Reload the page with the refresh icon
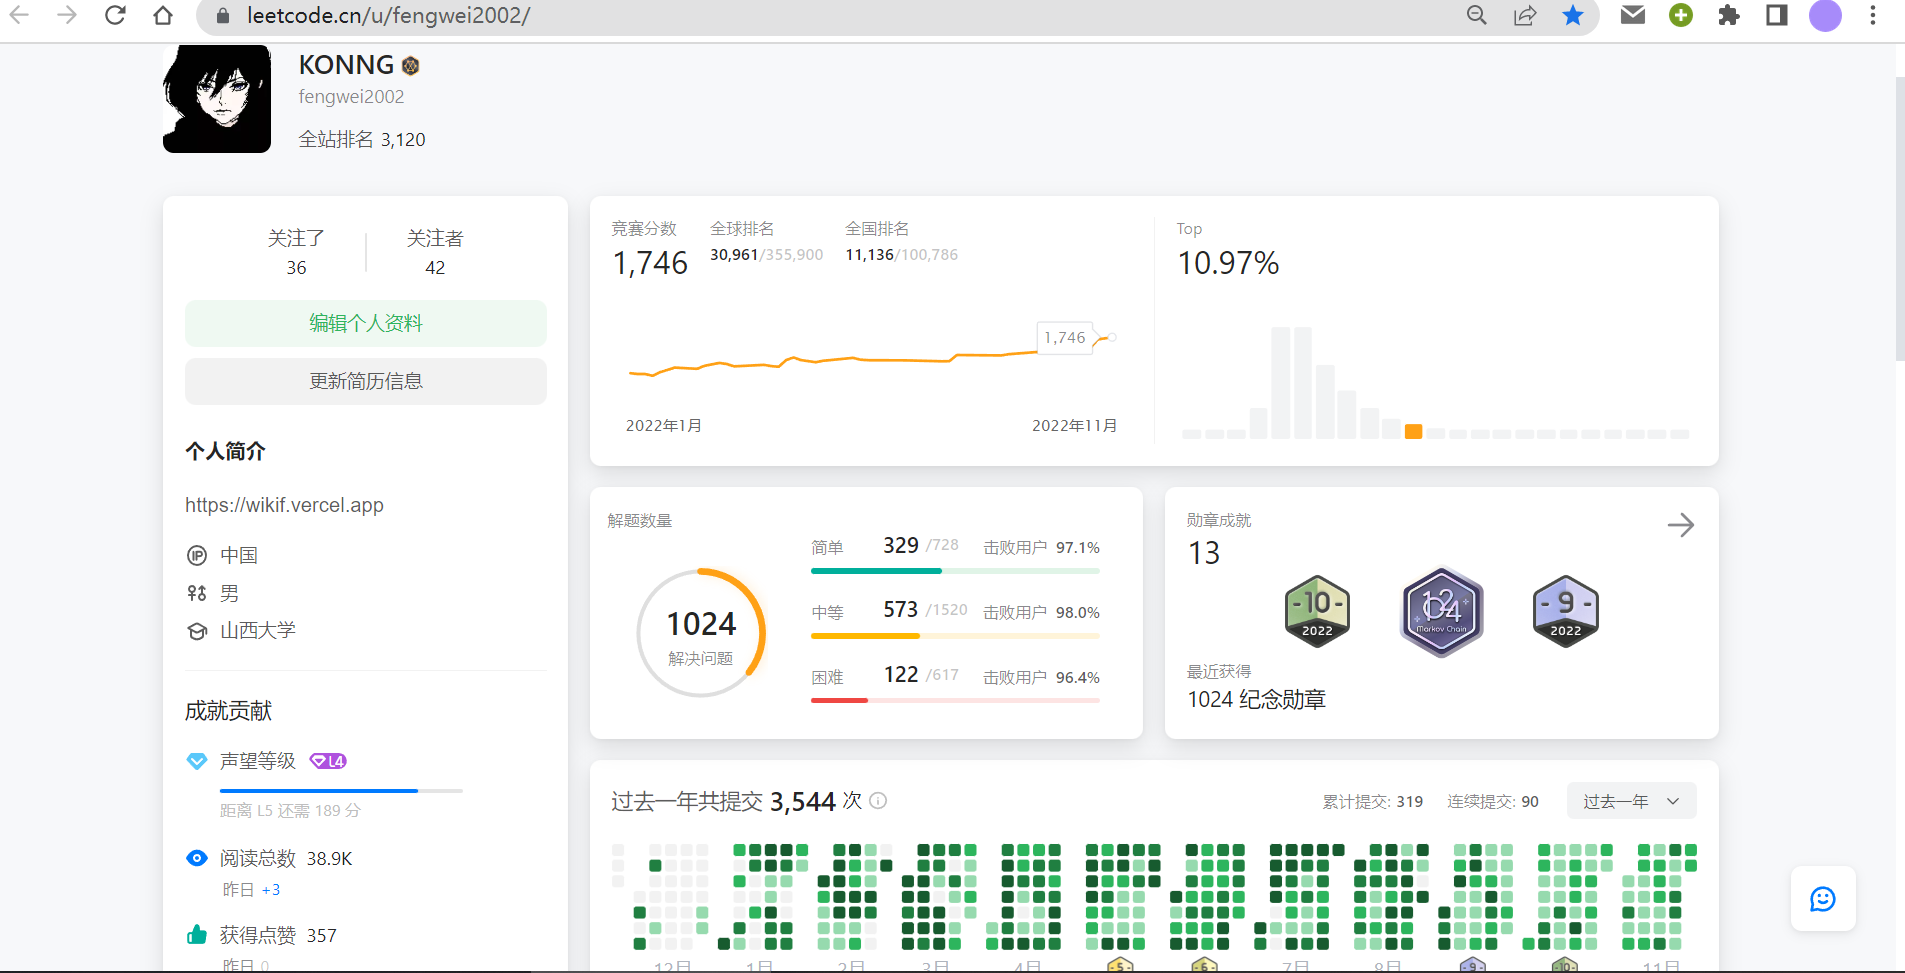Screen dimensions: 1905x973 coord(115,15)
